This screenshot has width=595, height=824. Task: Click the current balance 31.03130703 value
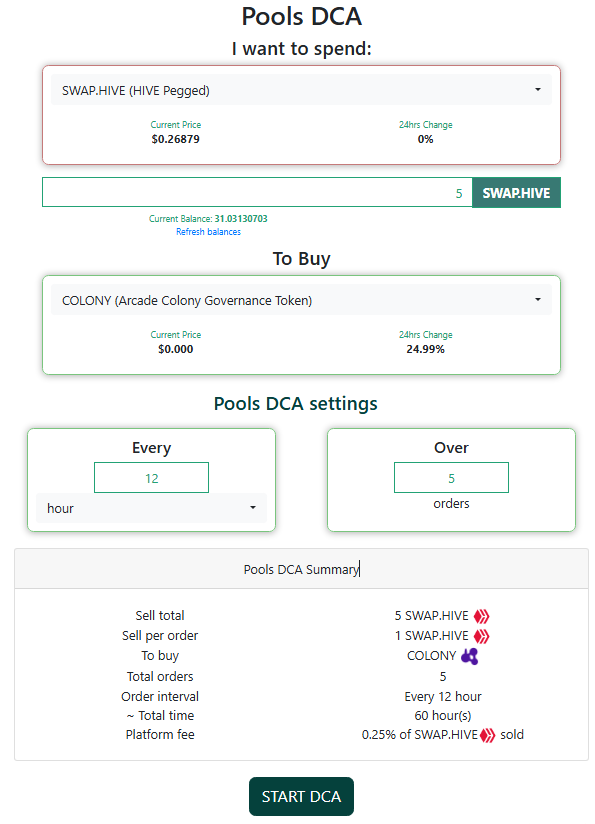coord(241,219)
